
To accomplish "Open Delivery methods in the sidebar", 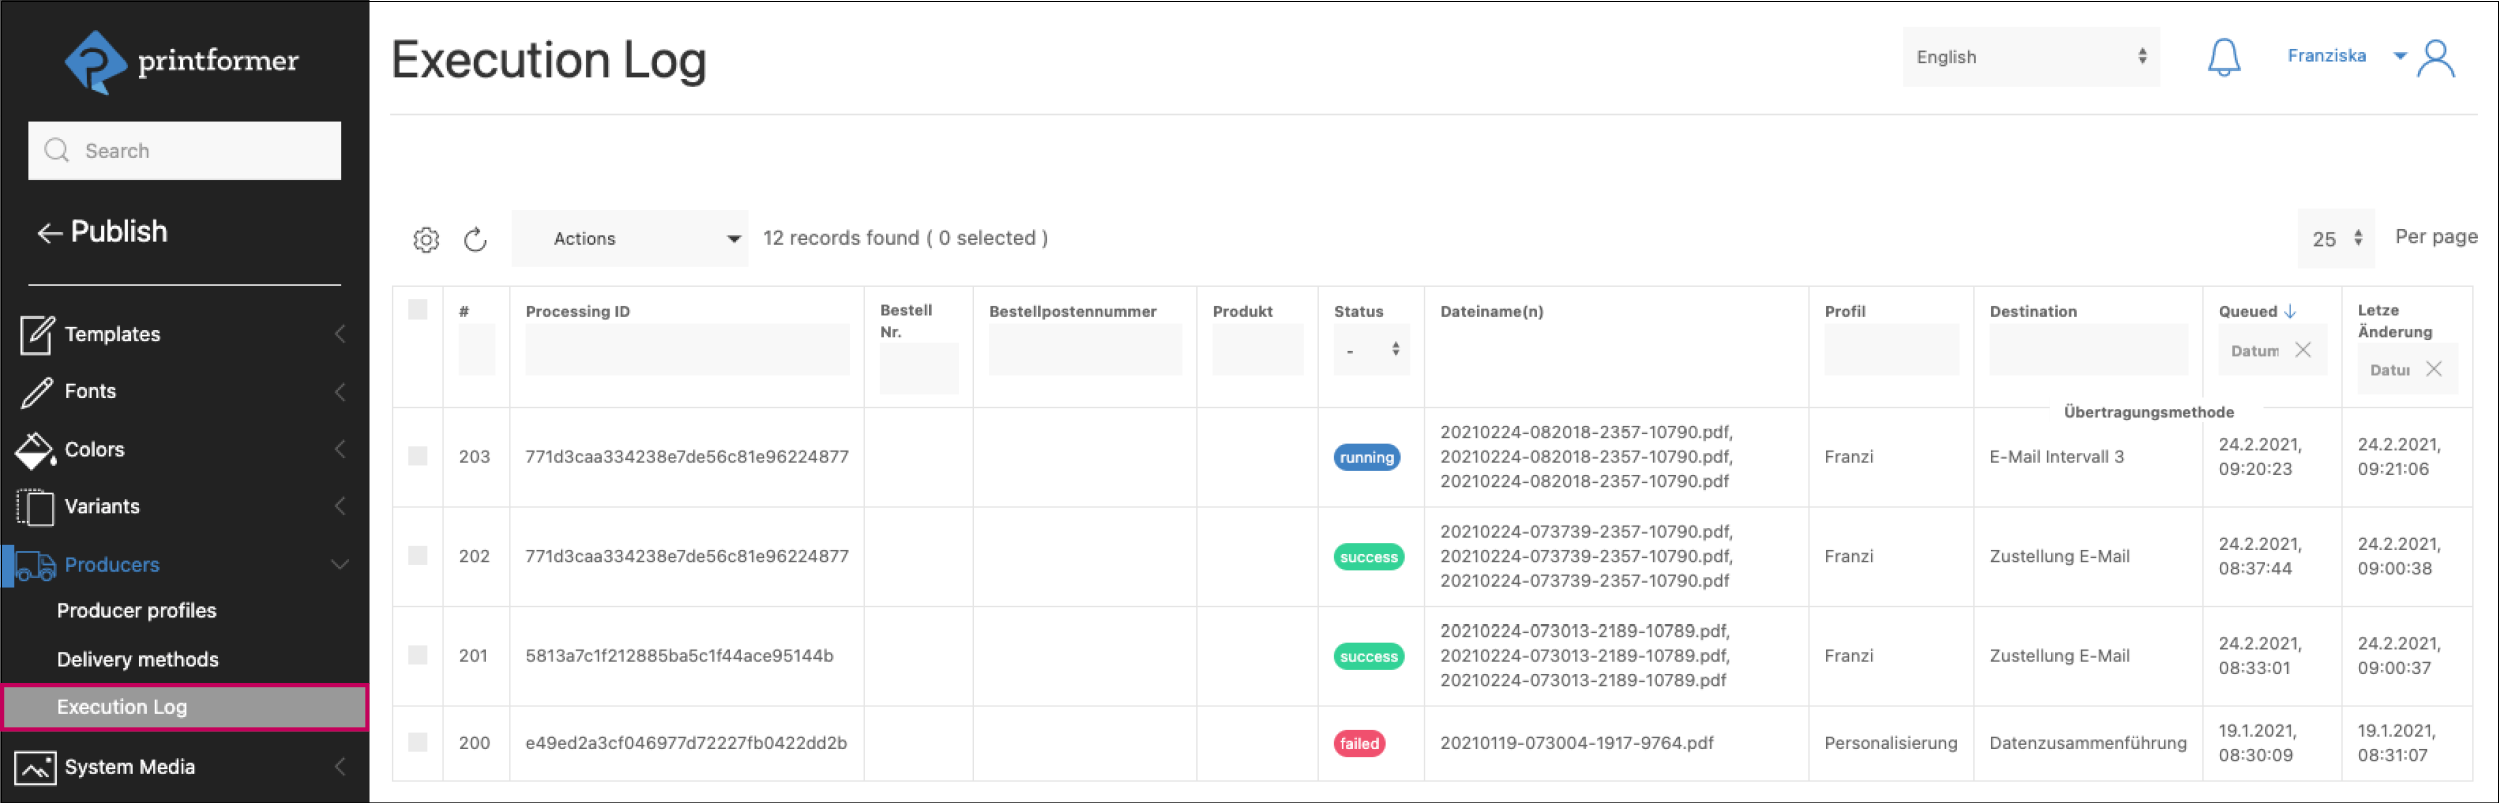I will (x=138, y=659).
